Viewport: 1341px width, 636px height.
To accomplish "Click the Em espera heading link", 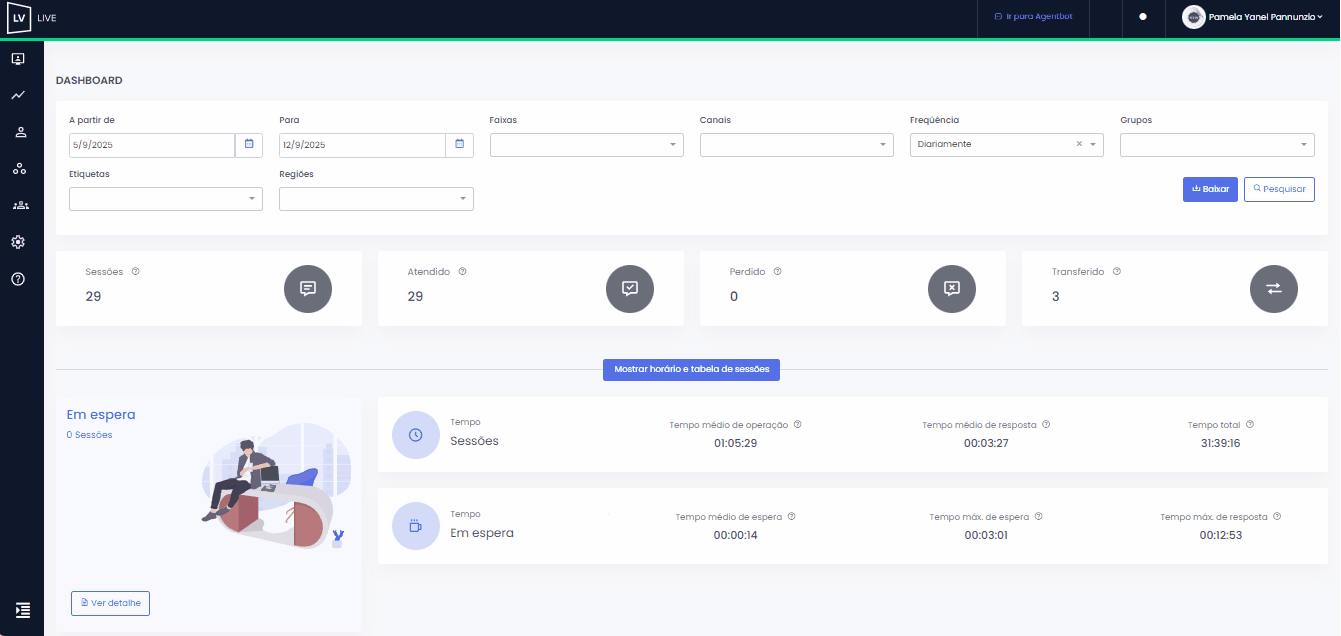I will 101,414.
